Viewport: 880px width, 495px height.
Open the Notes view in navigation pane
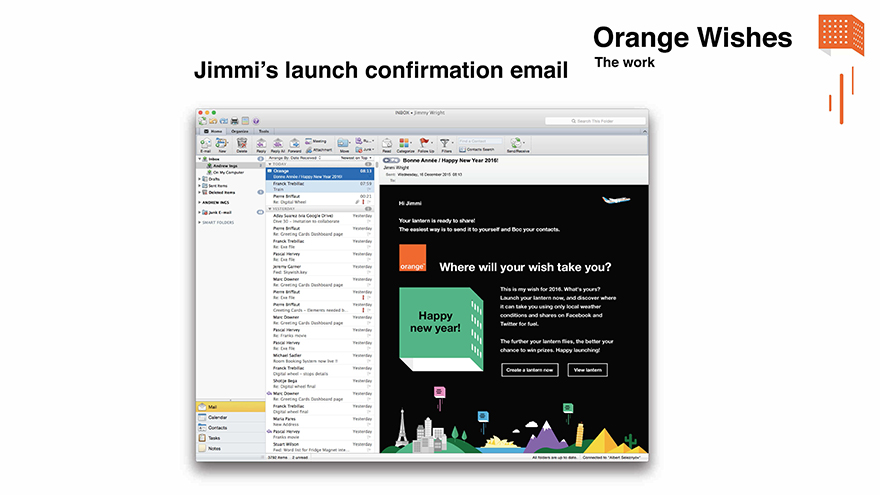click(x=231, y=448)
